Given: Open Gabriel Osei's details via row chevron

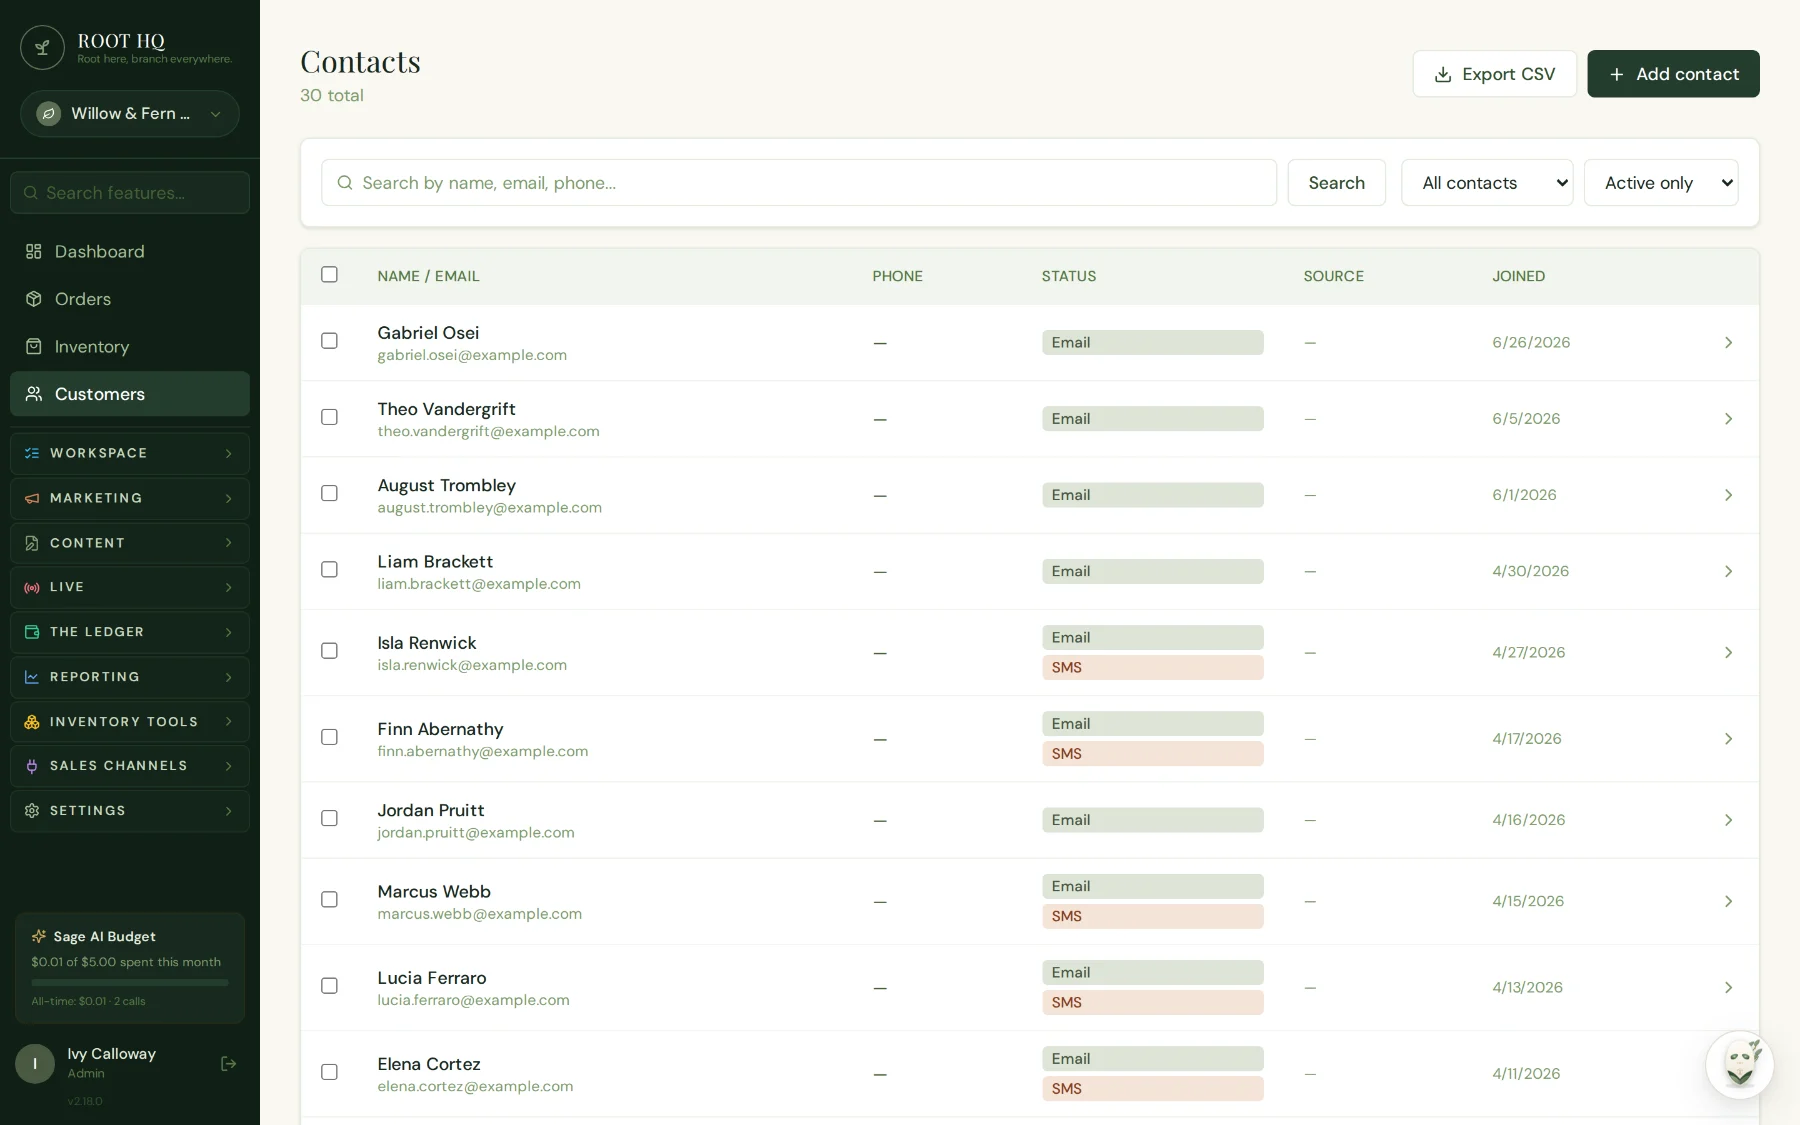Looking at the screenshot, I should pos(1728,343).
